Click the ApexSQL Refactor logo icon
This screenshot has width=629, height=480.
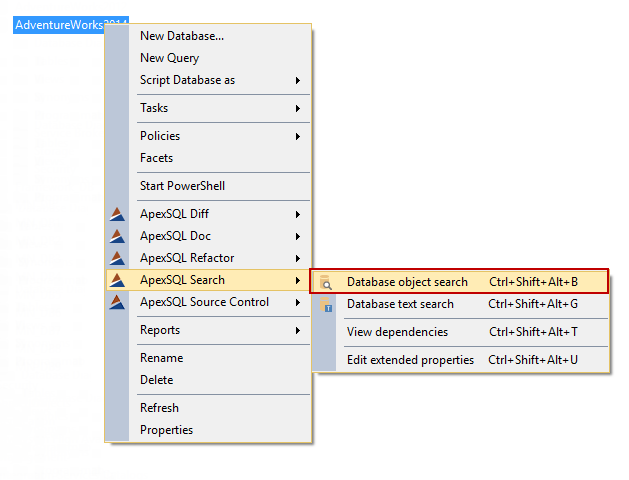pyautogui.click(x=117, y=258)
